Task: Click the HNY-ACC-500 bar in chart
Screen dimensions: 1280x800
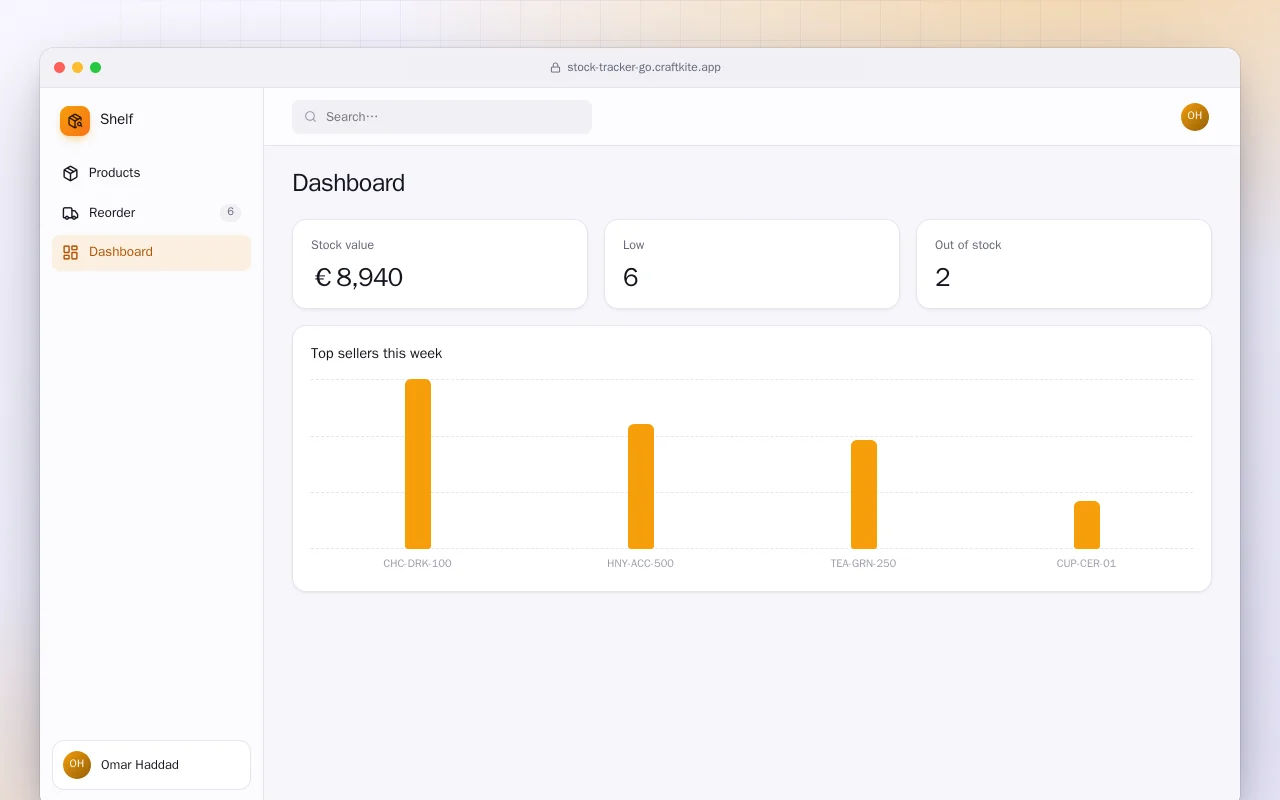Action: [x=641, y=487]
